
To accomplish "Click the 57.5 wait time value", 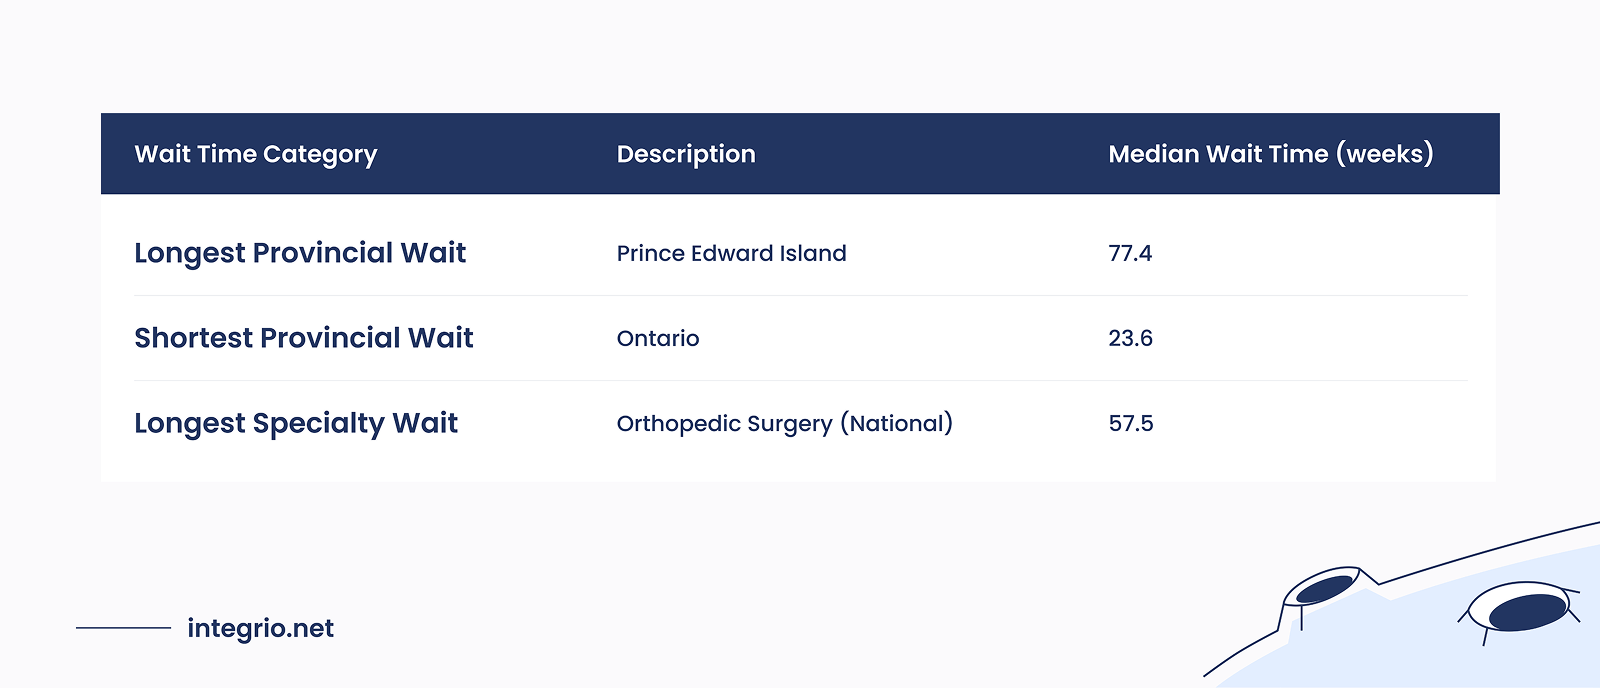I will coord(1130,423).
